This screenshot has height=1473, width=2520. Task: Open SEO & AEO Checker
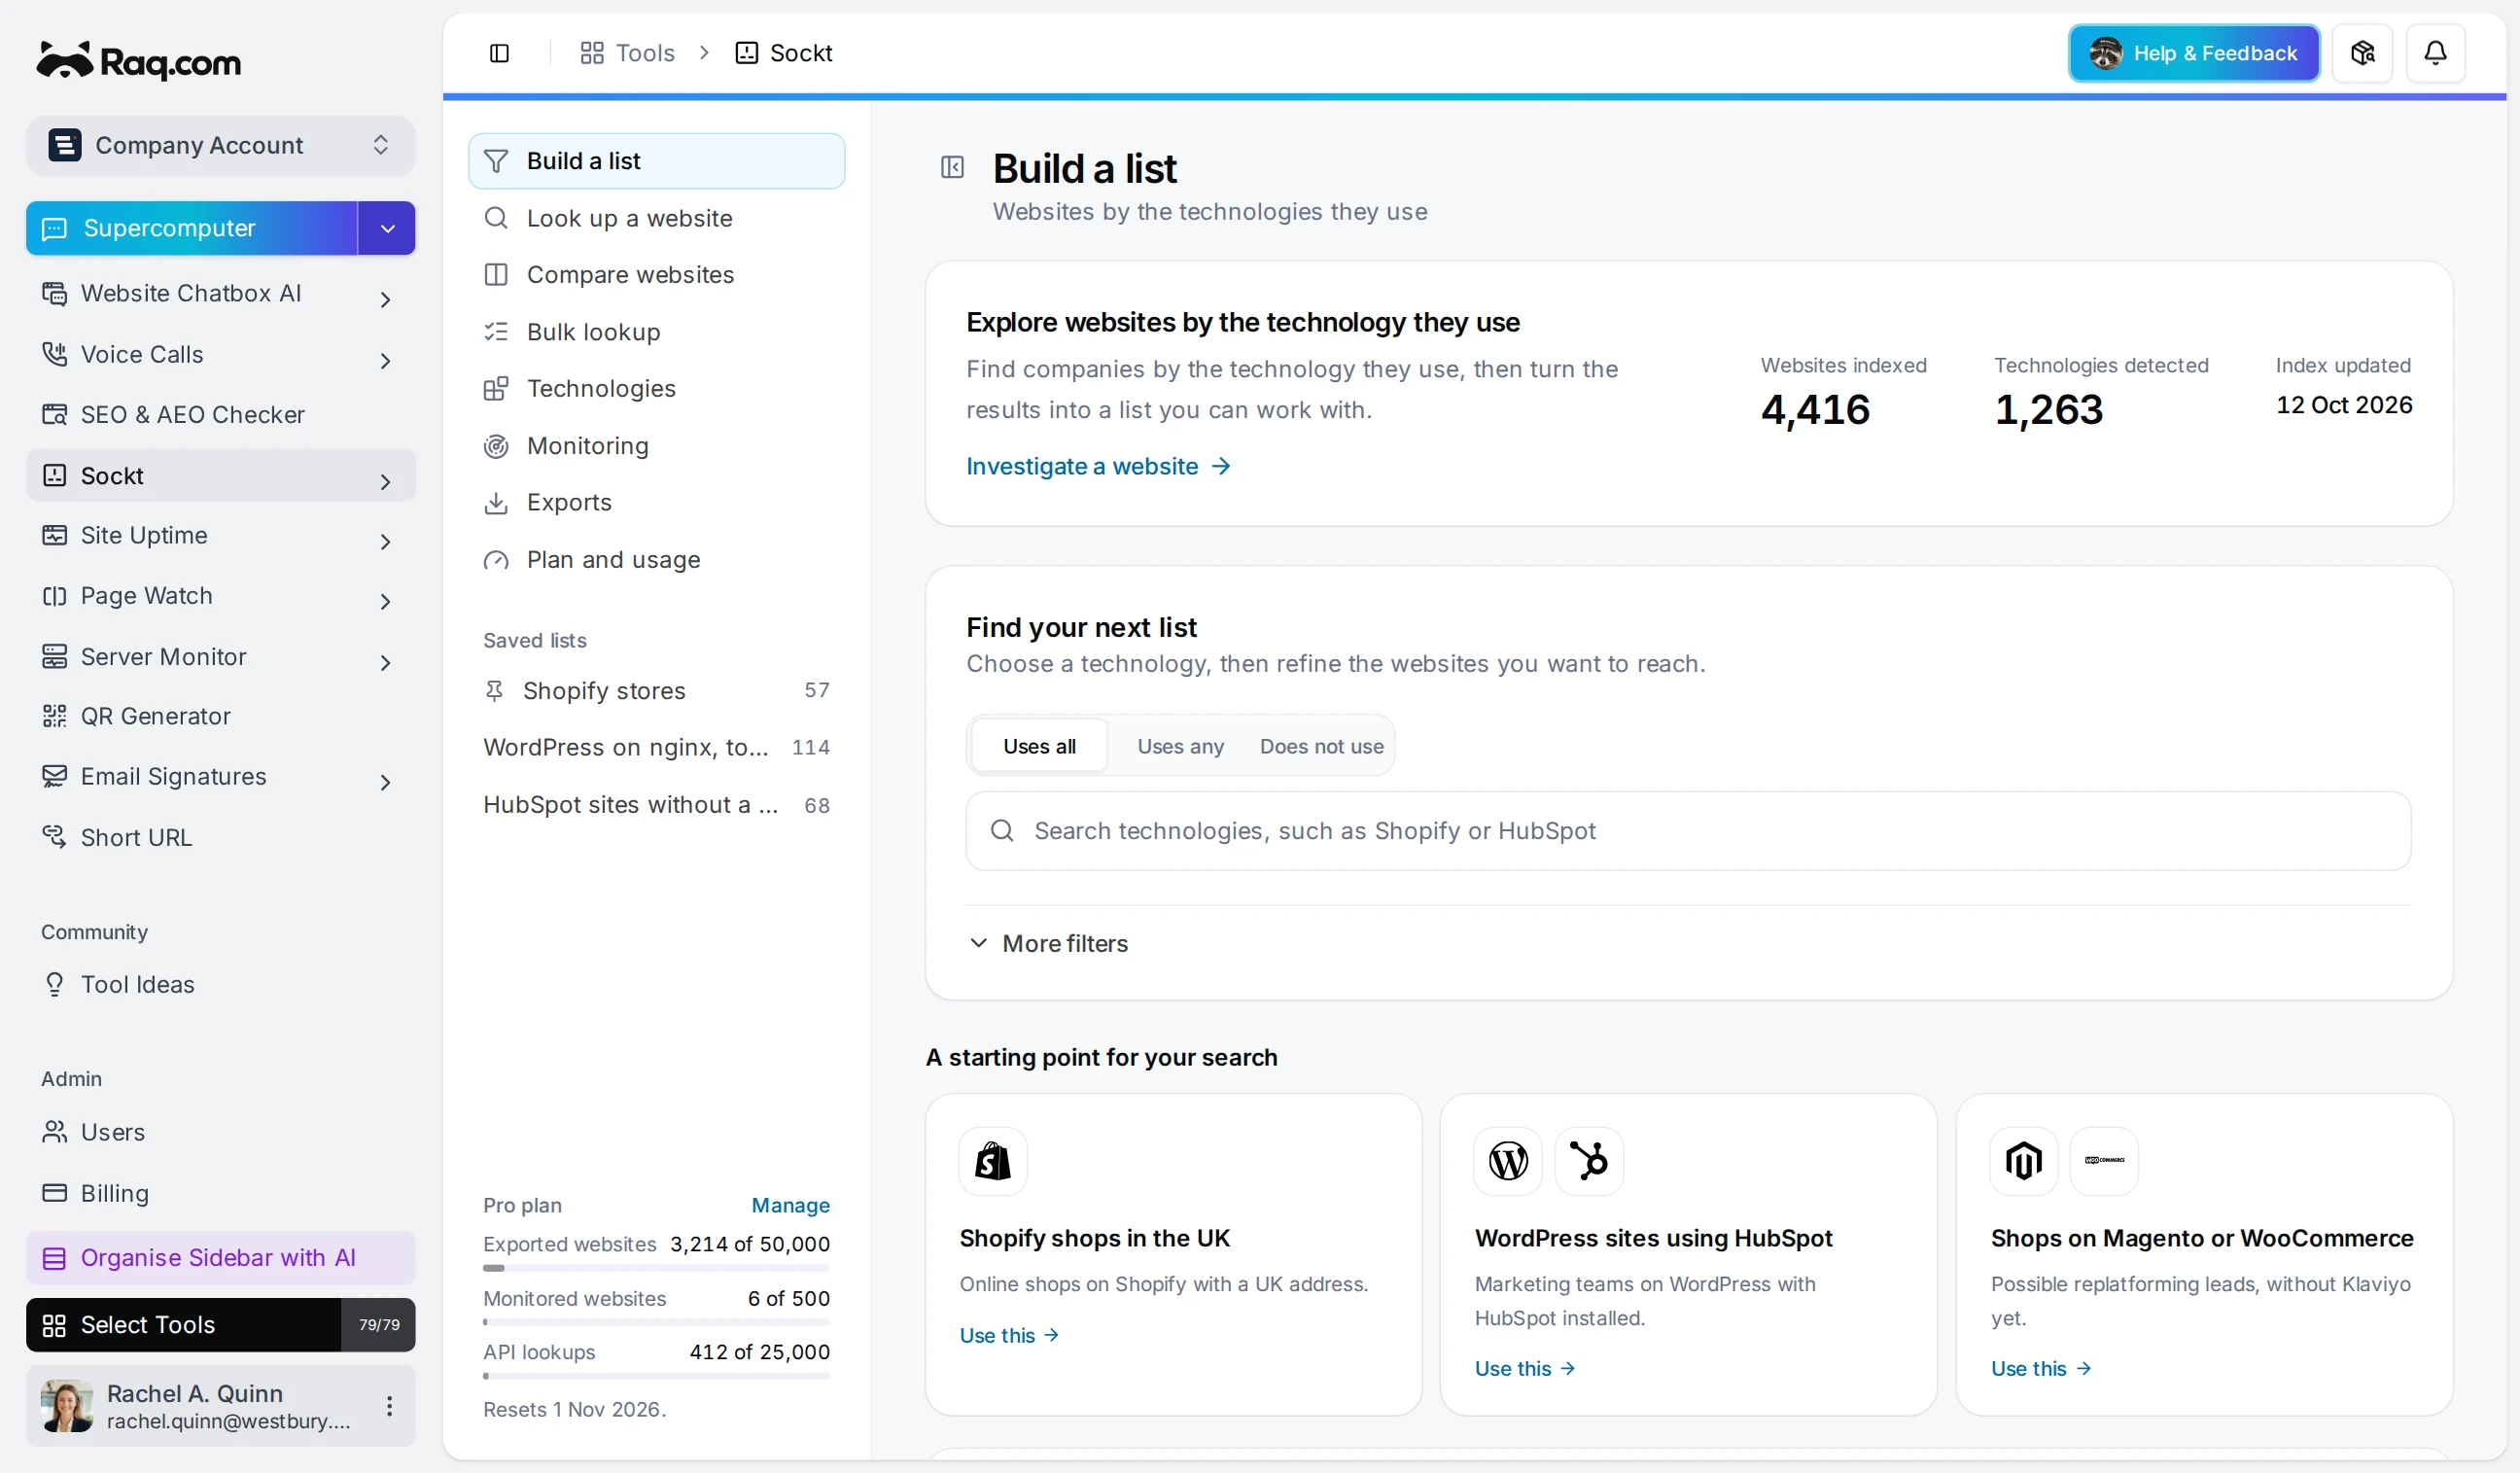coord(220,414)
